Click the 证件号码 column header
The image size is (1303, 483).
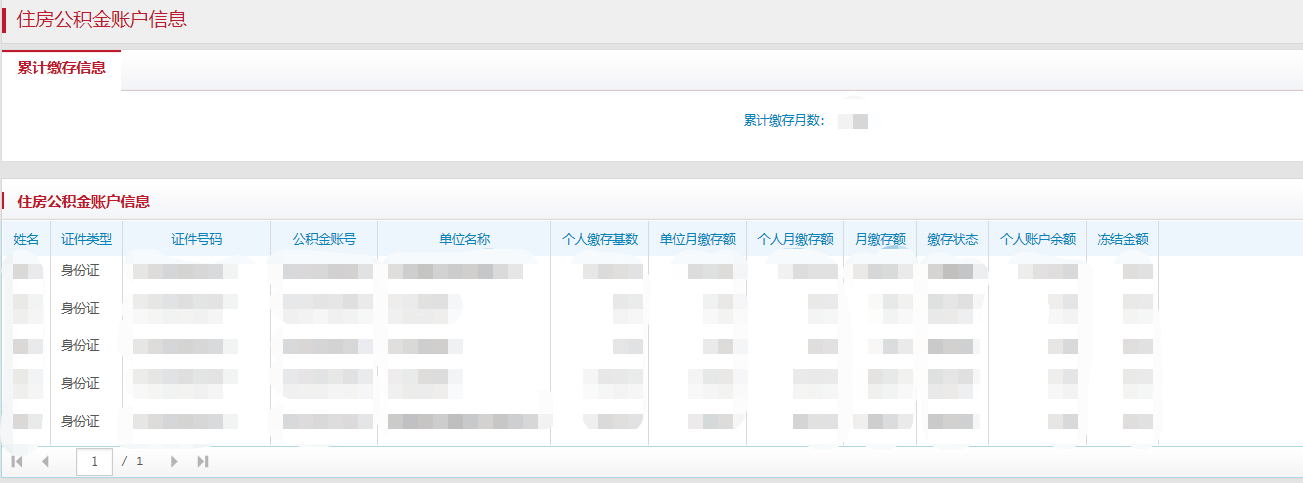coord(196,239)
